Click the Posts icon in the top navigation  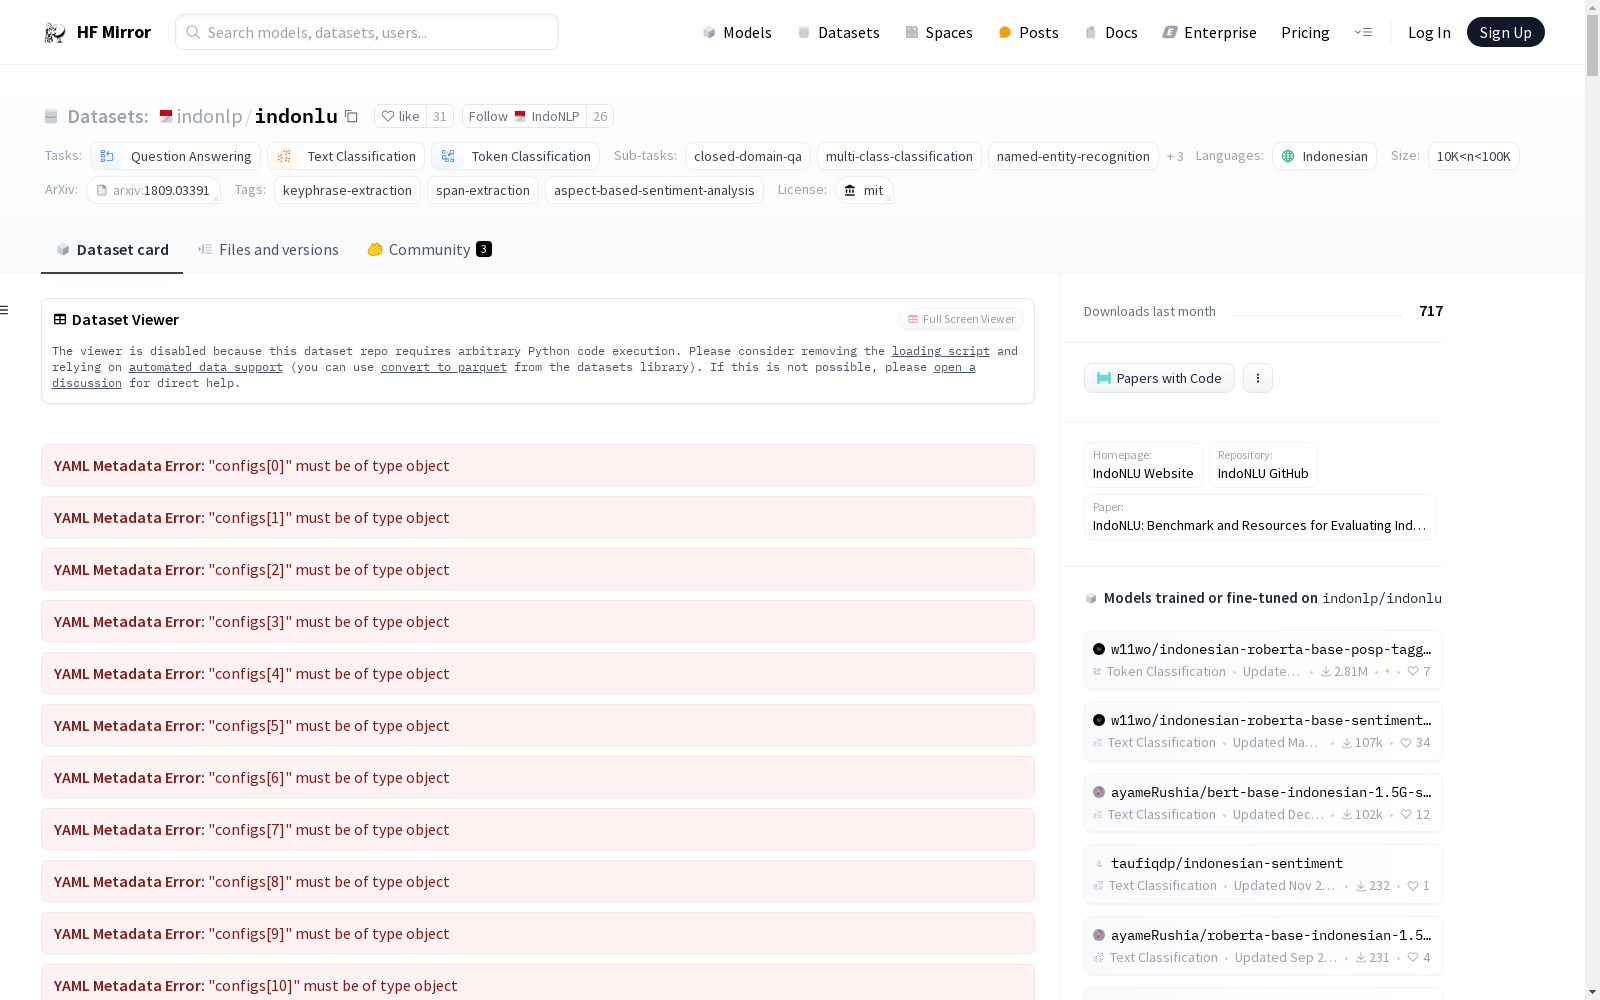(x=1005, y=33)
